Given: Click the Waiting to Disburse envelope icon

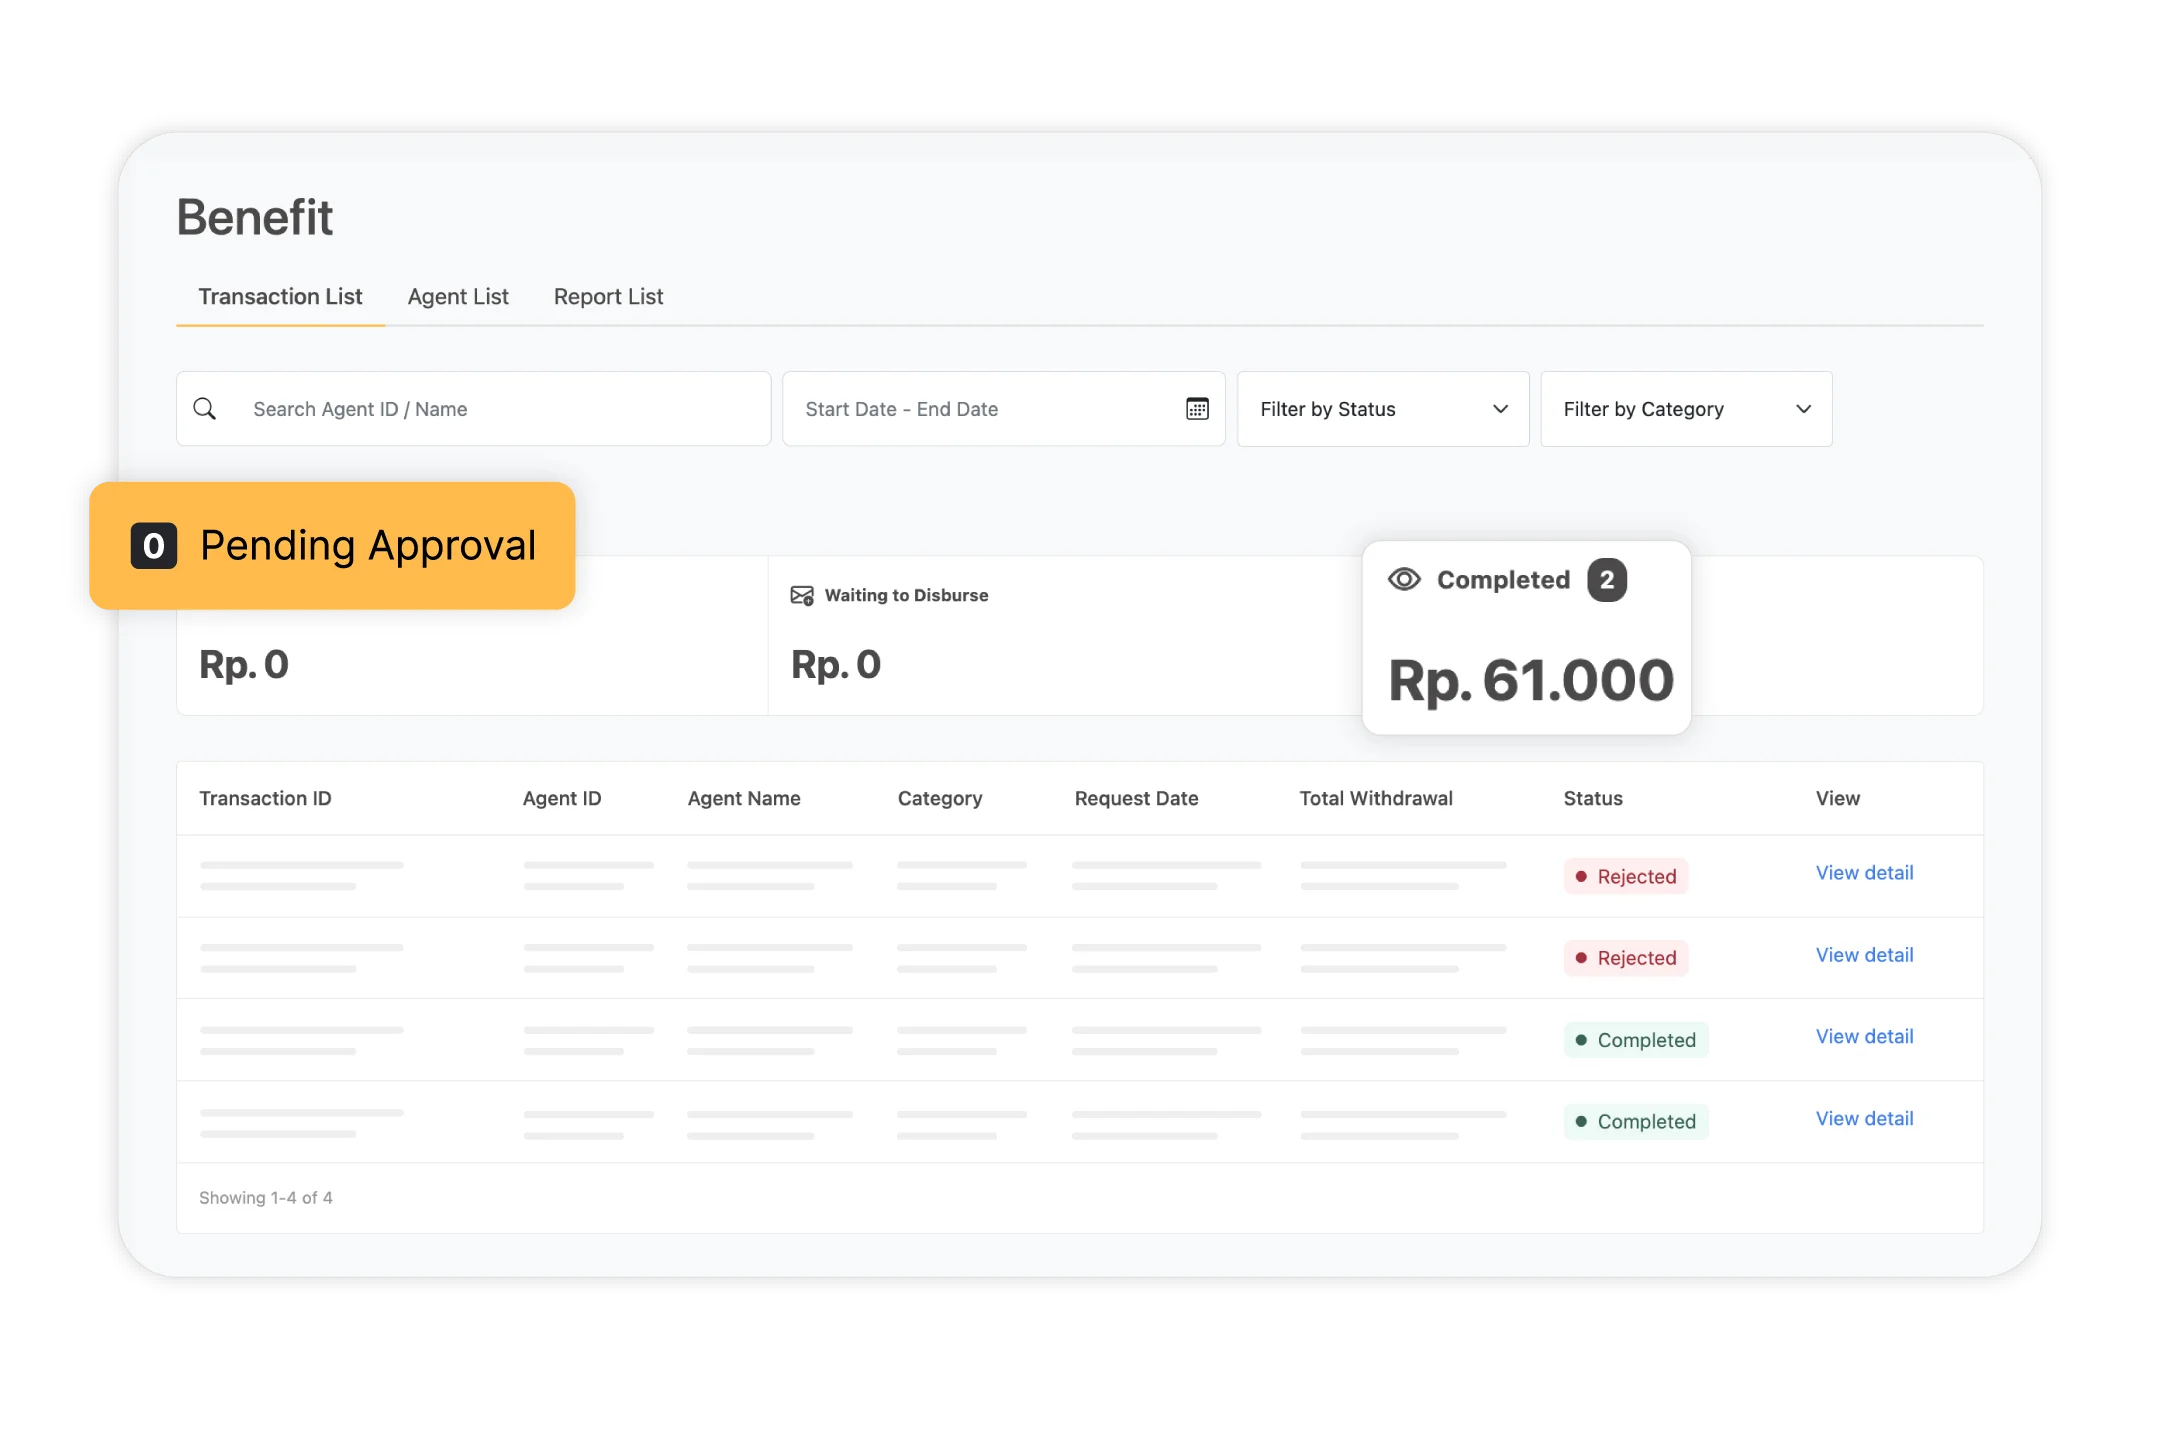Looking at the screenshot, I should (x=802, y=595).
